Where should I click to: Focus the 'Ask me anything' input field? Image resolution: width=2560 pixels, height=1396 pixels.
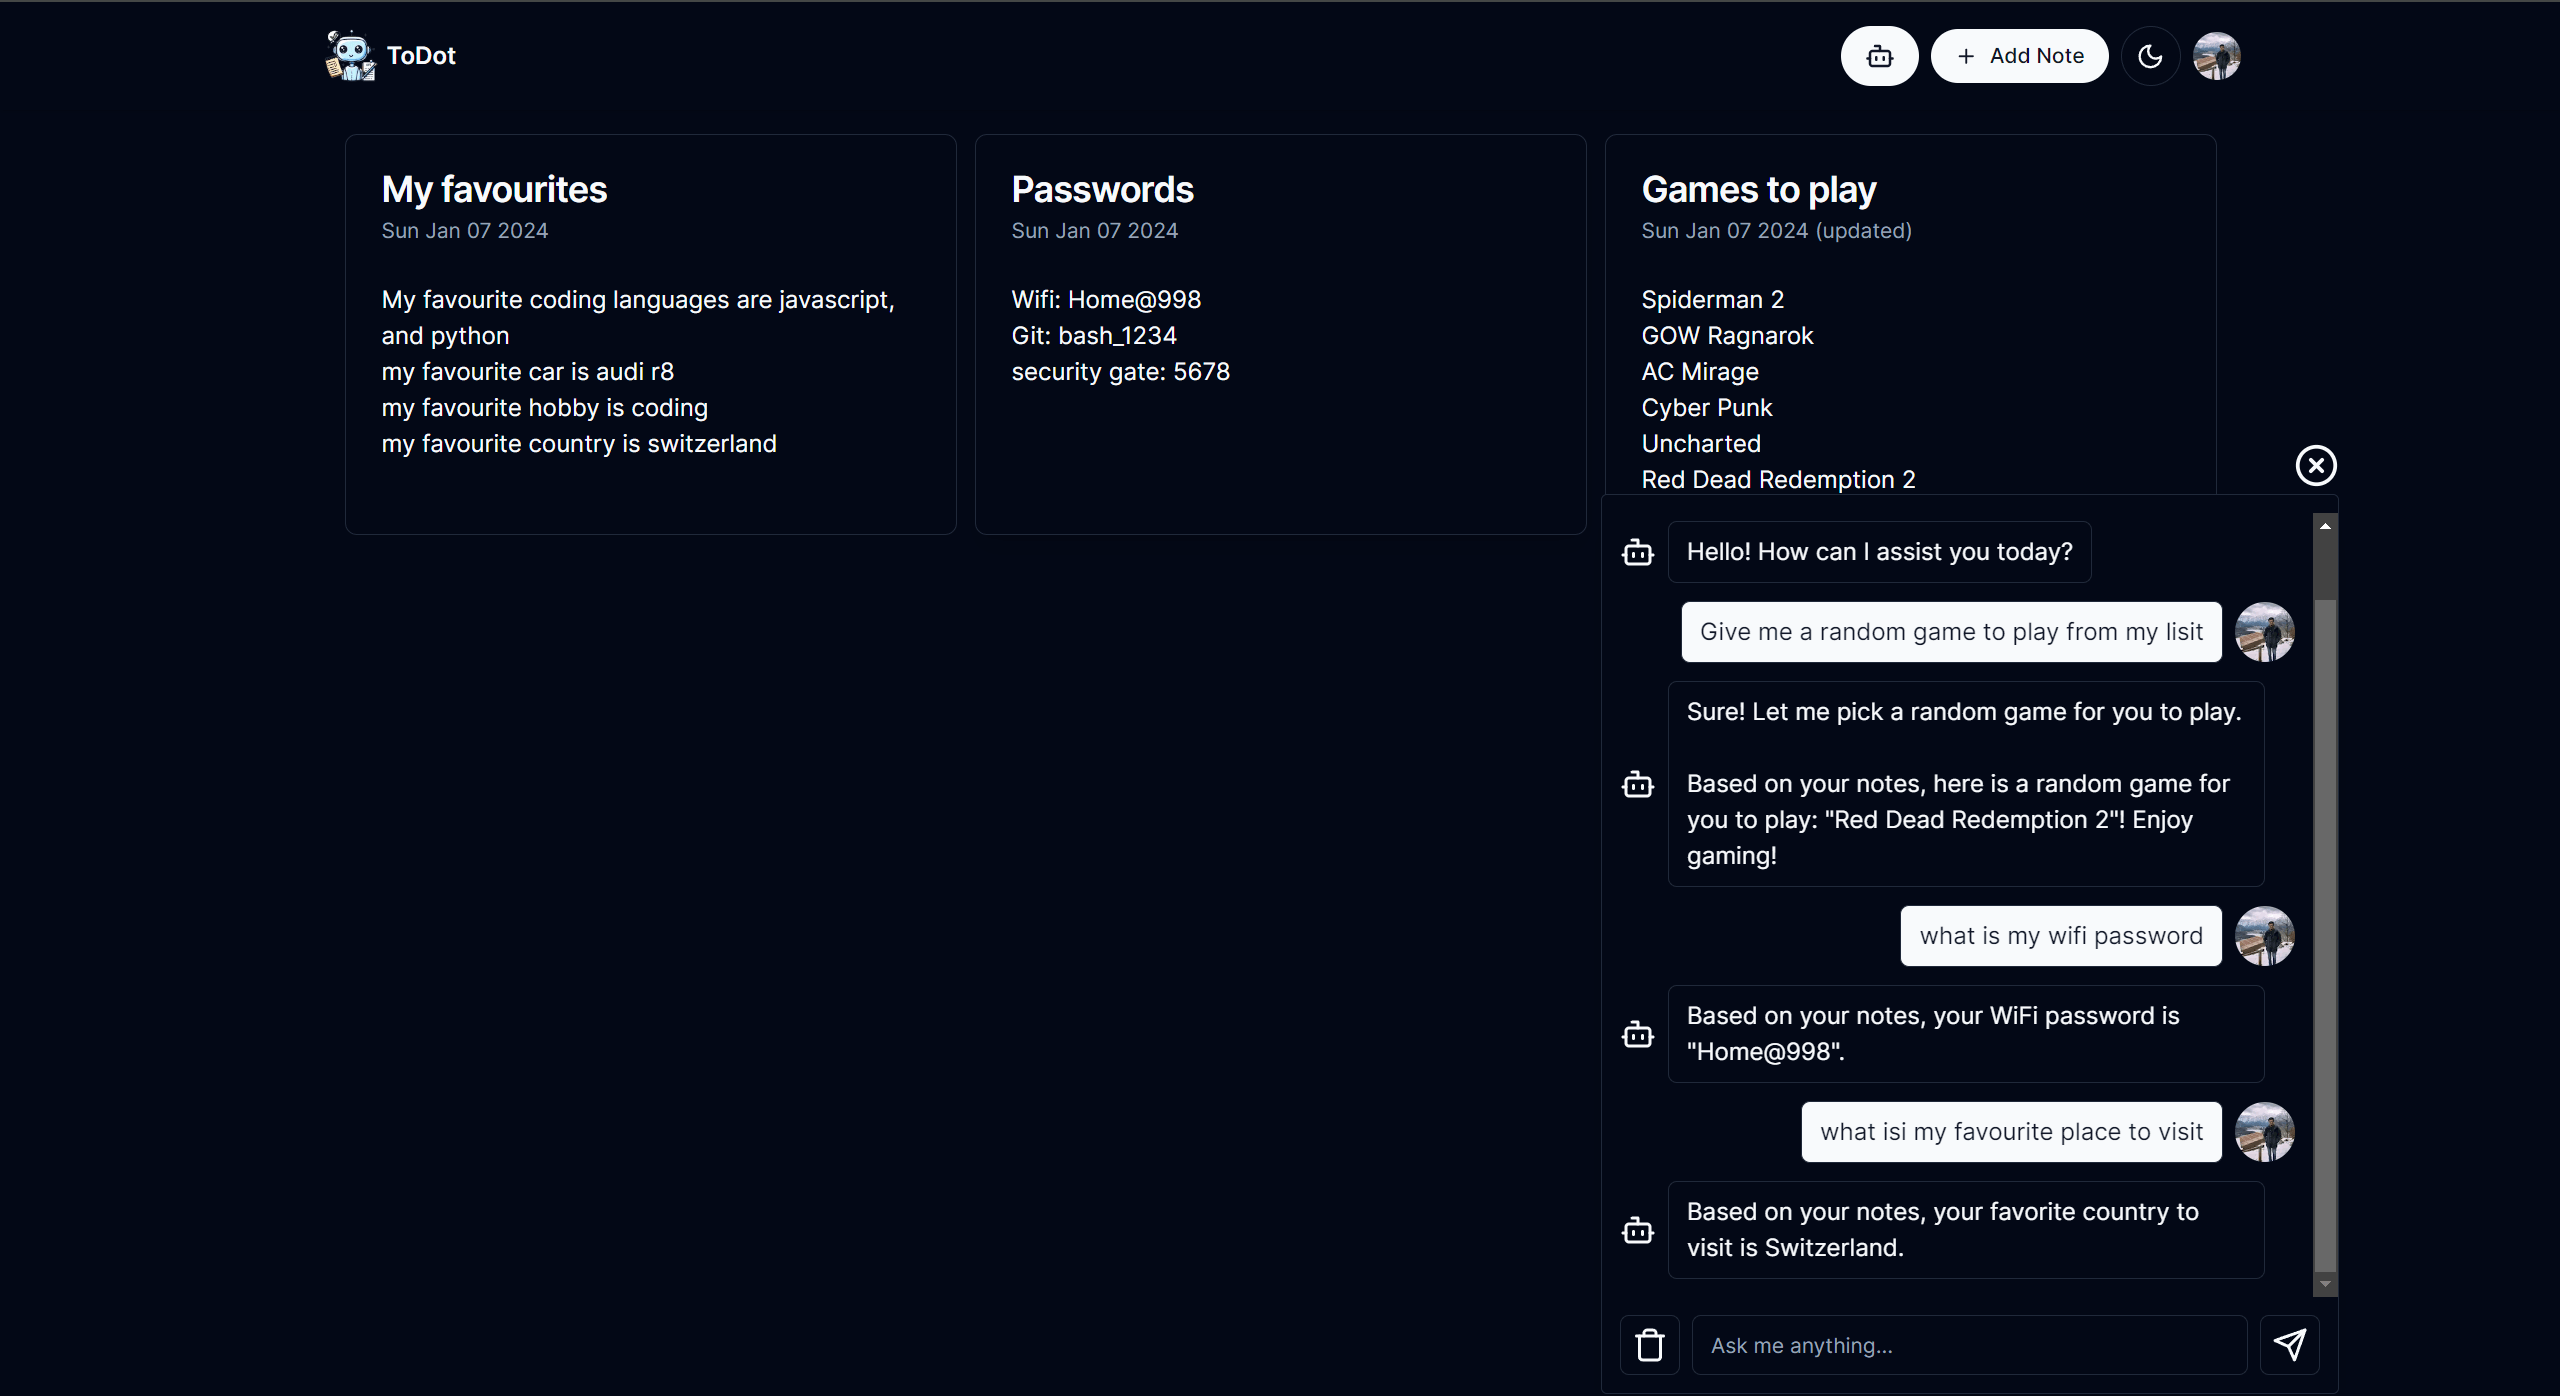(1968, 1345)
